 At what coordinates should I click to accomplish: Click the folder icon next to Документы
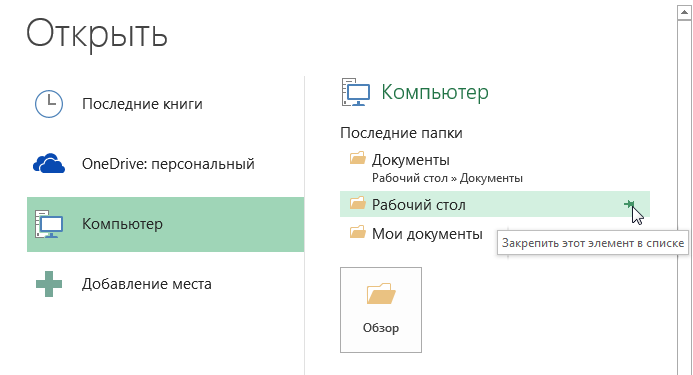pos(358,158)
